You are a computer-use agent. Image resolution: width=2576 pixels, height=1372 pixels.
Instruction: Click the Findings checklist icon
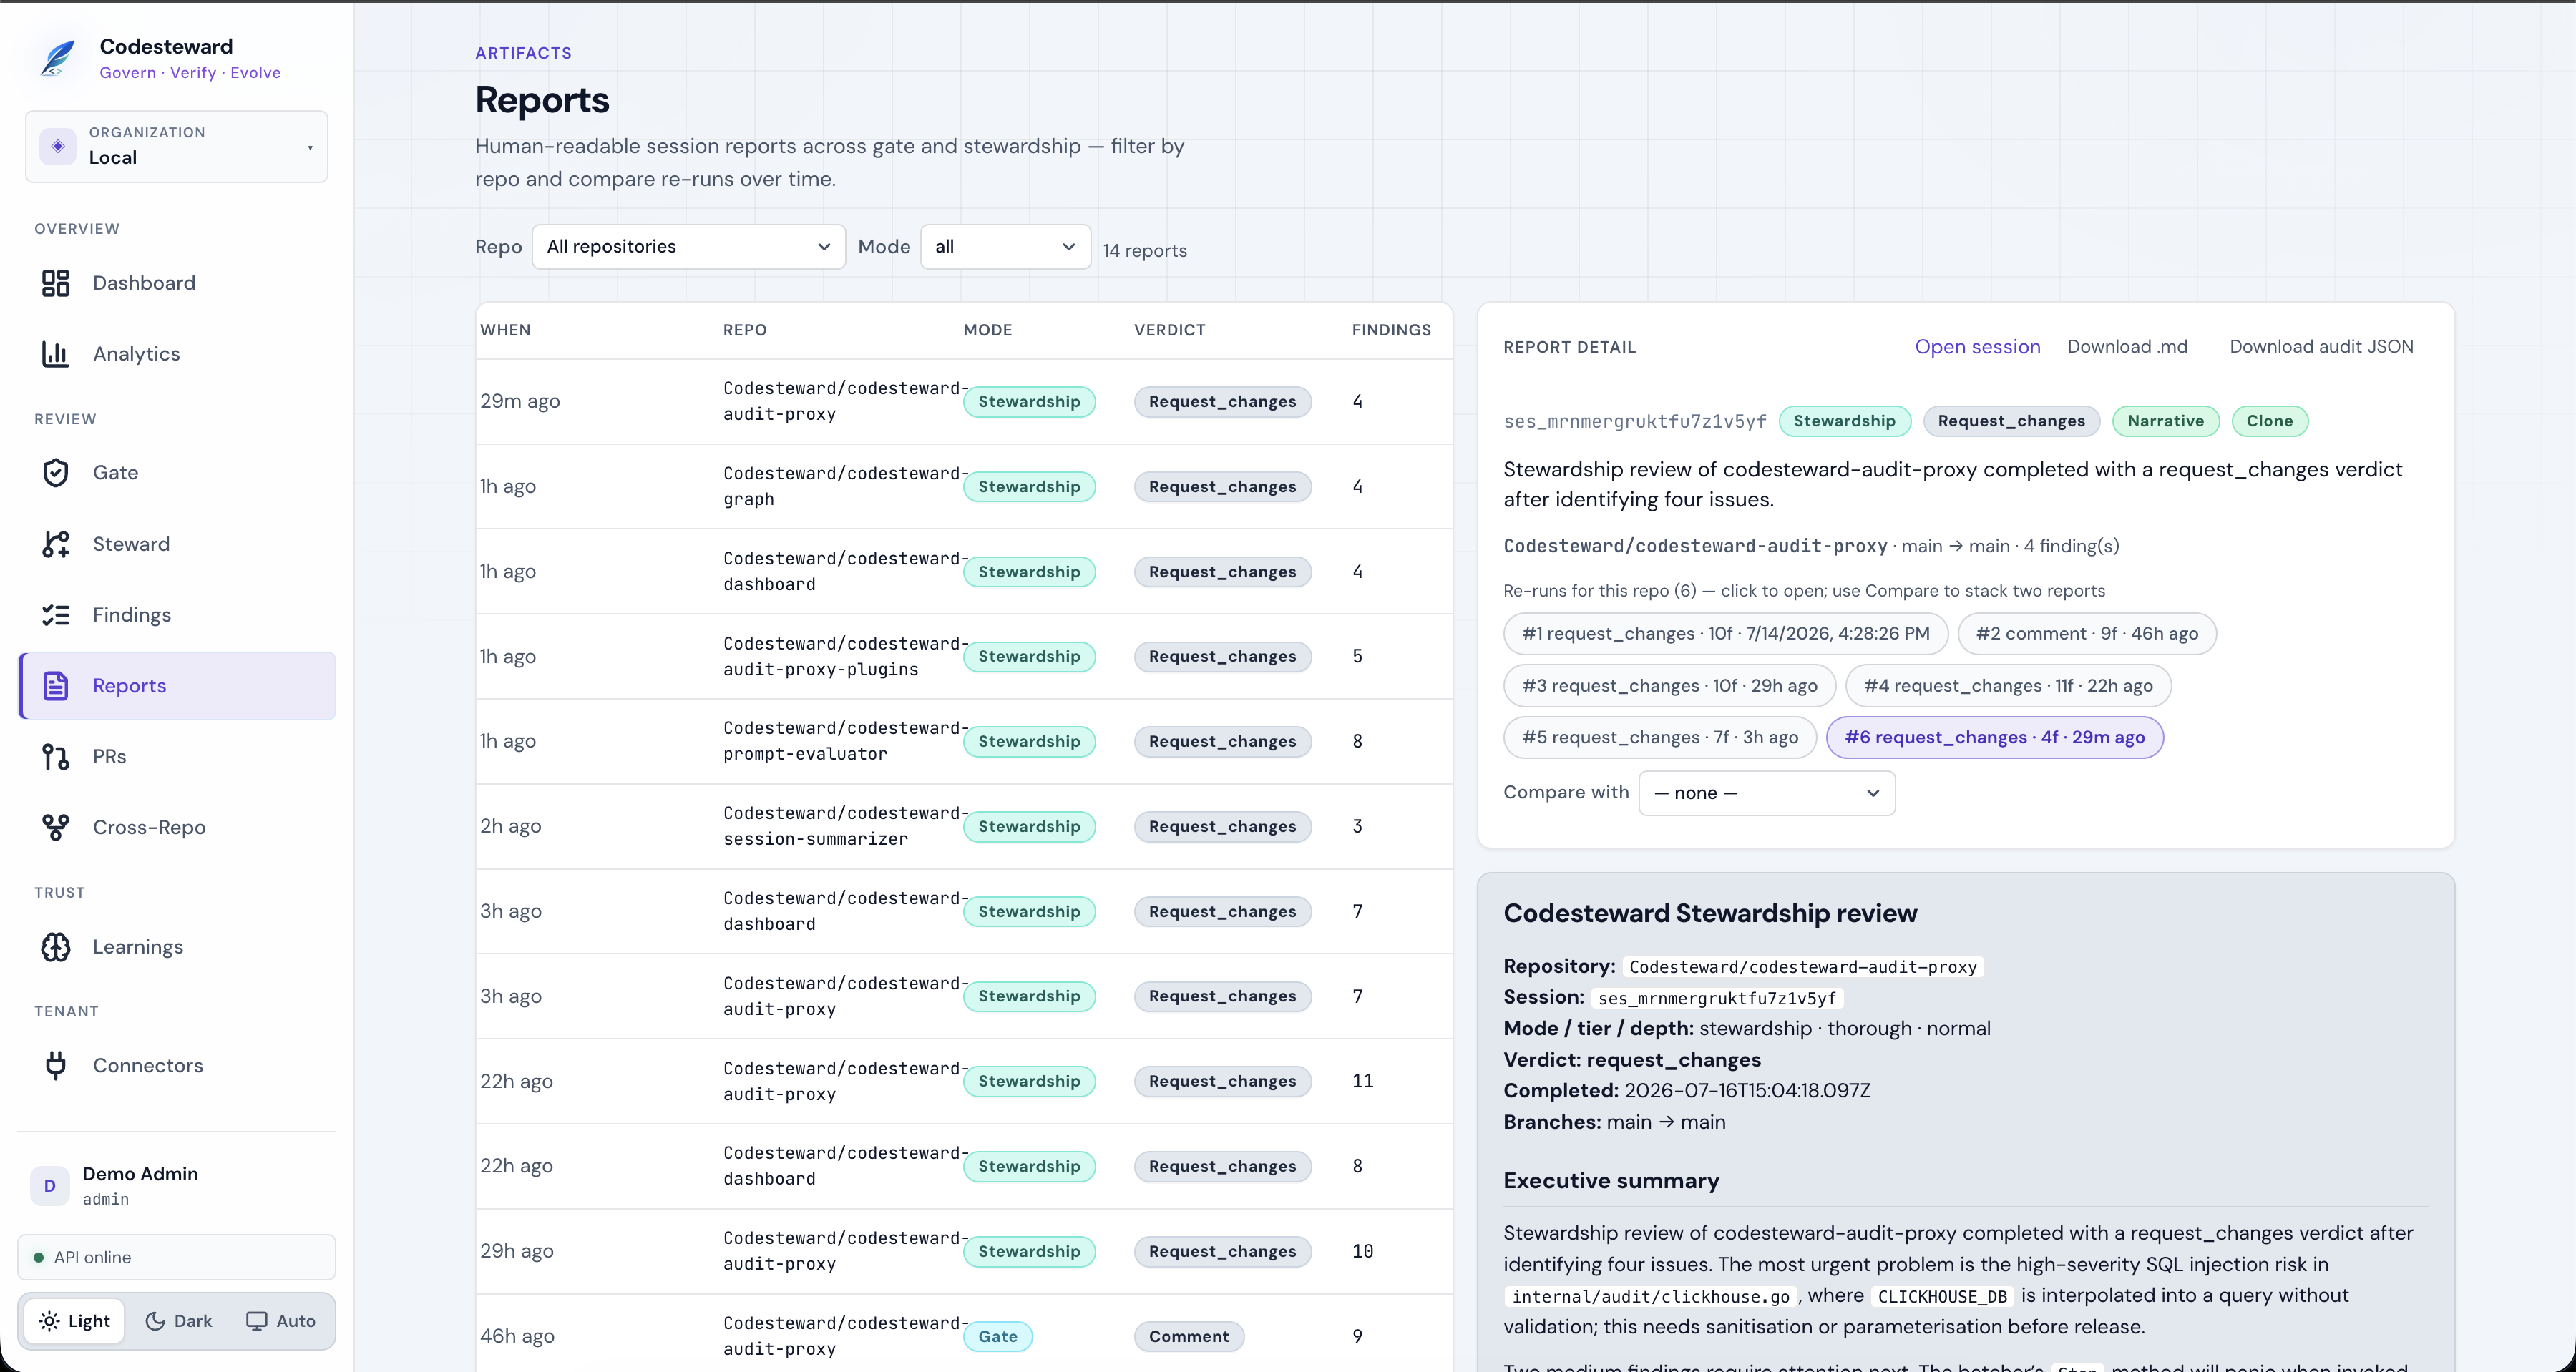coord(56,615)
